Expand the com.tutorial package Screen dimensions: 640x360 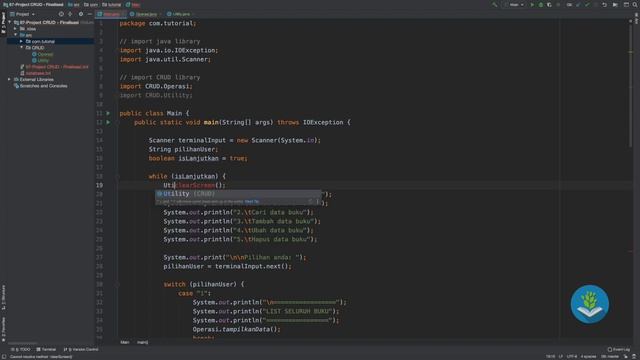tap(21, 41)
